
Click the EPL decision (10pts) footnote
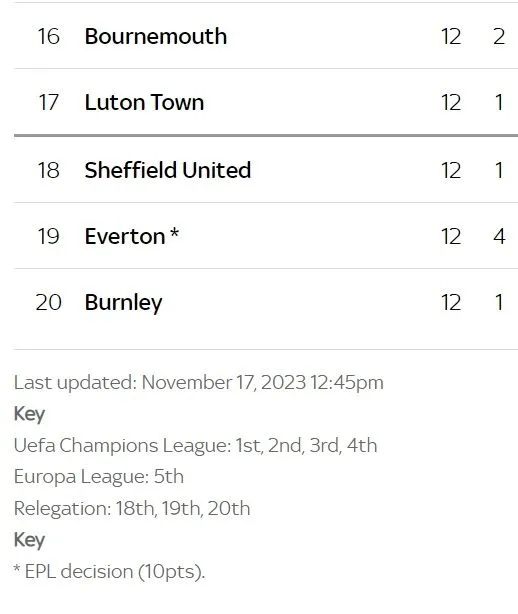(109, 572)
